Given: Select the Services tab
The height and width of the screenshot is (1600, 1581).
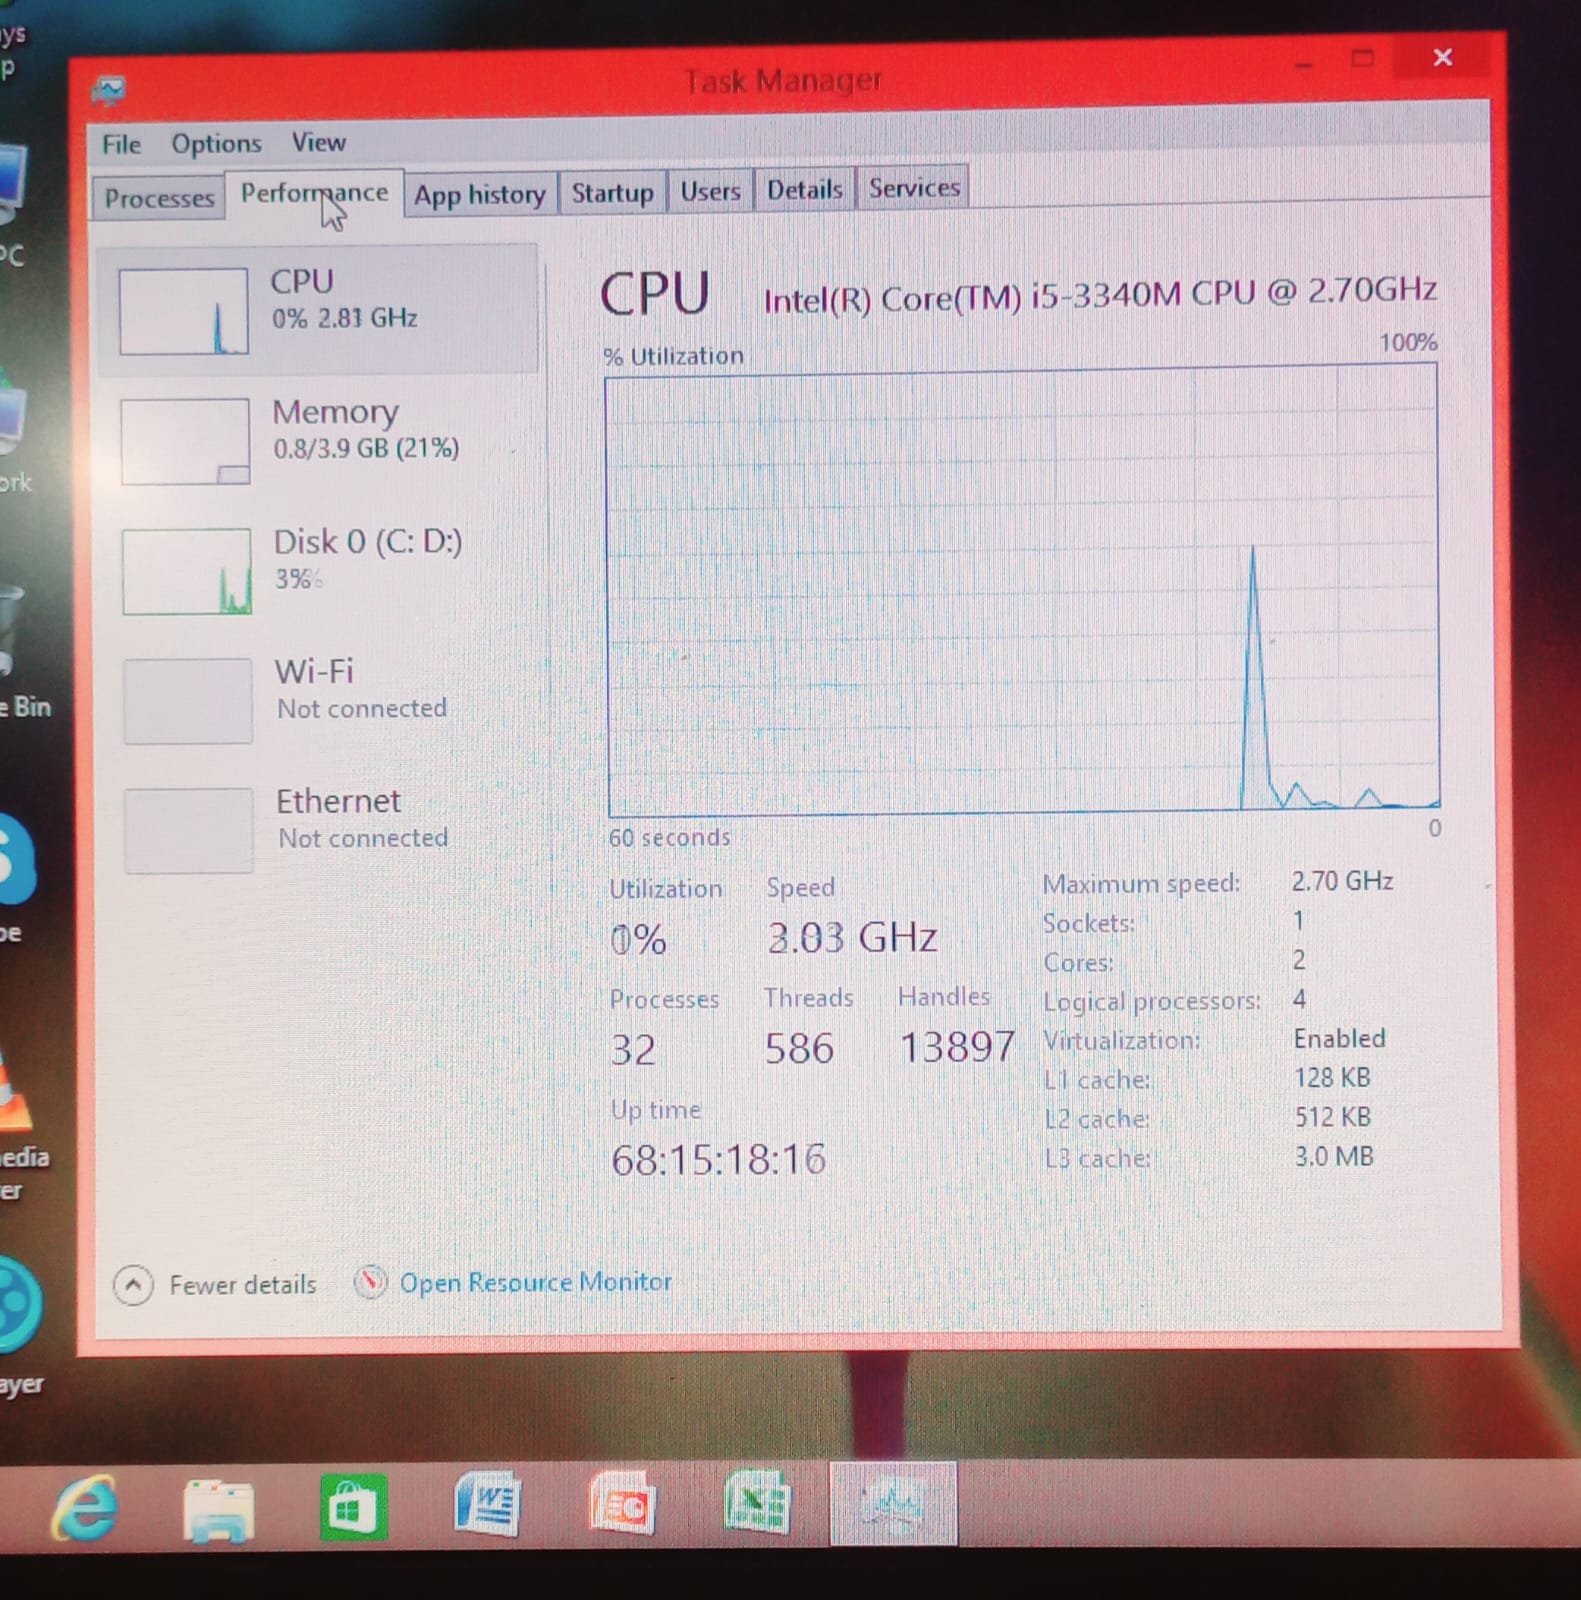Looking at the screenshot, I should [913, 188].
